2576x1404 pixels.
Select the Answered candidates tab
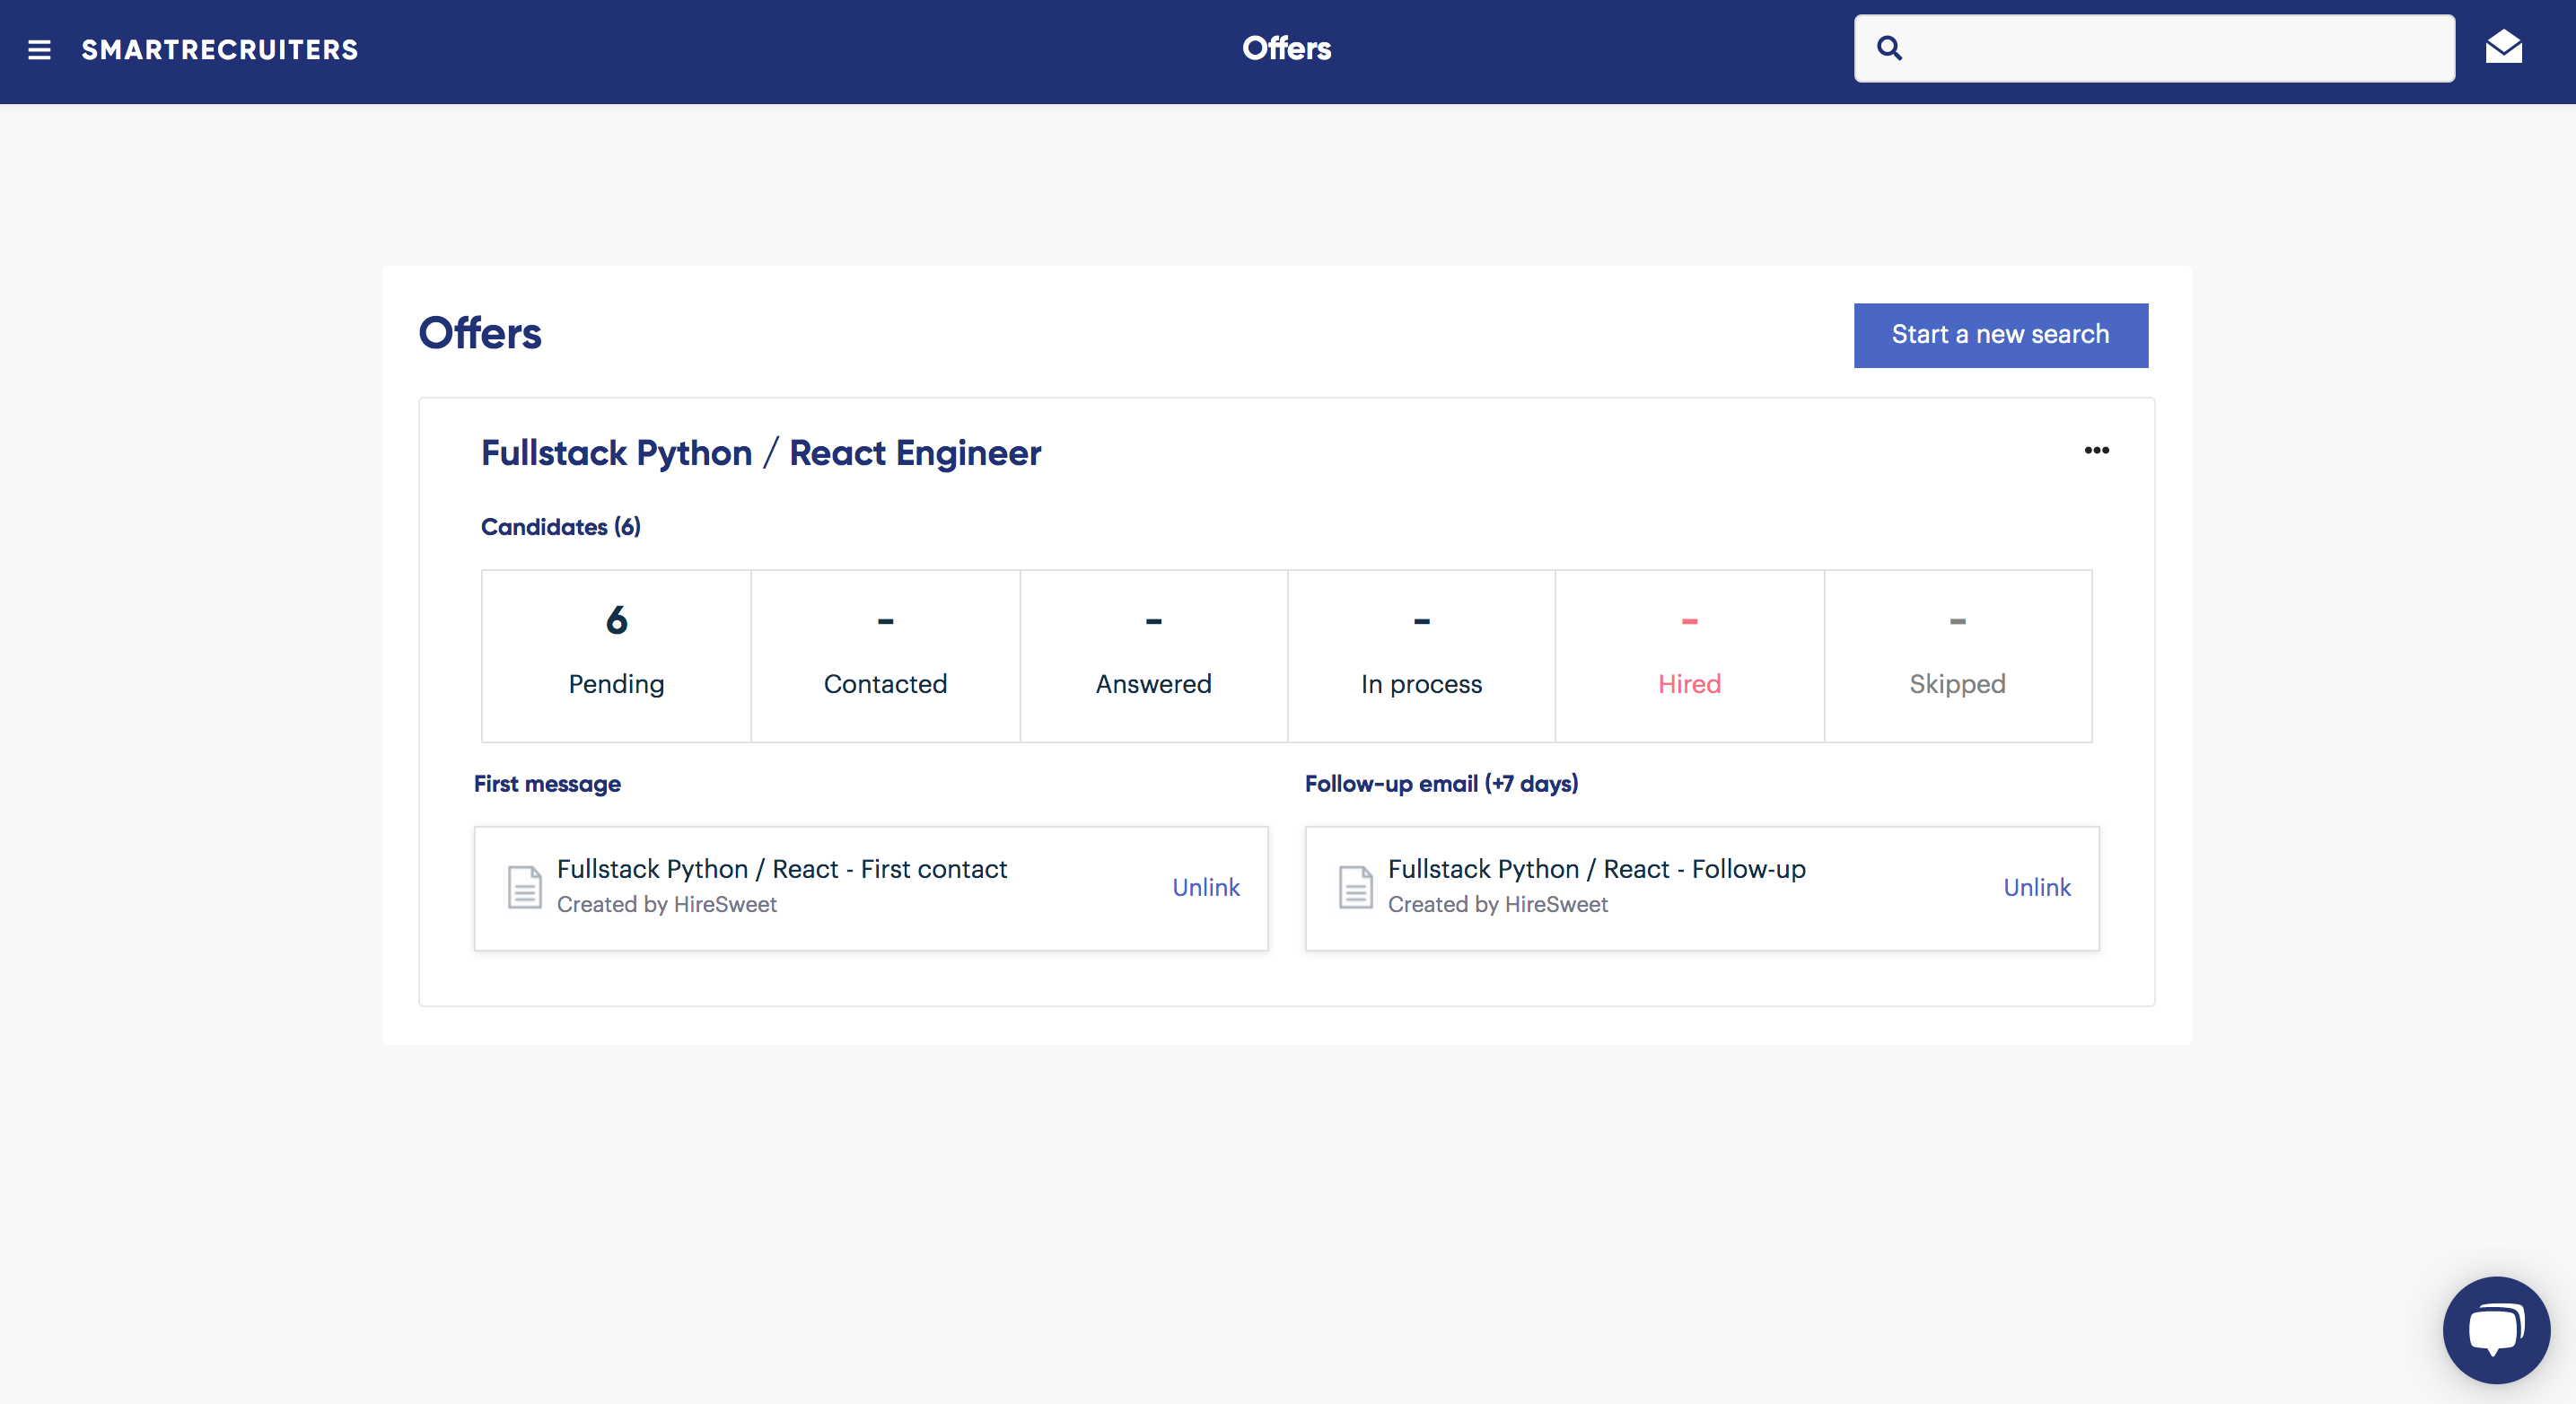click(x=1153, y=655)
